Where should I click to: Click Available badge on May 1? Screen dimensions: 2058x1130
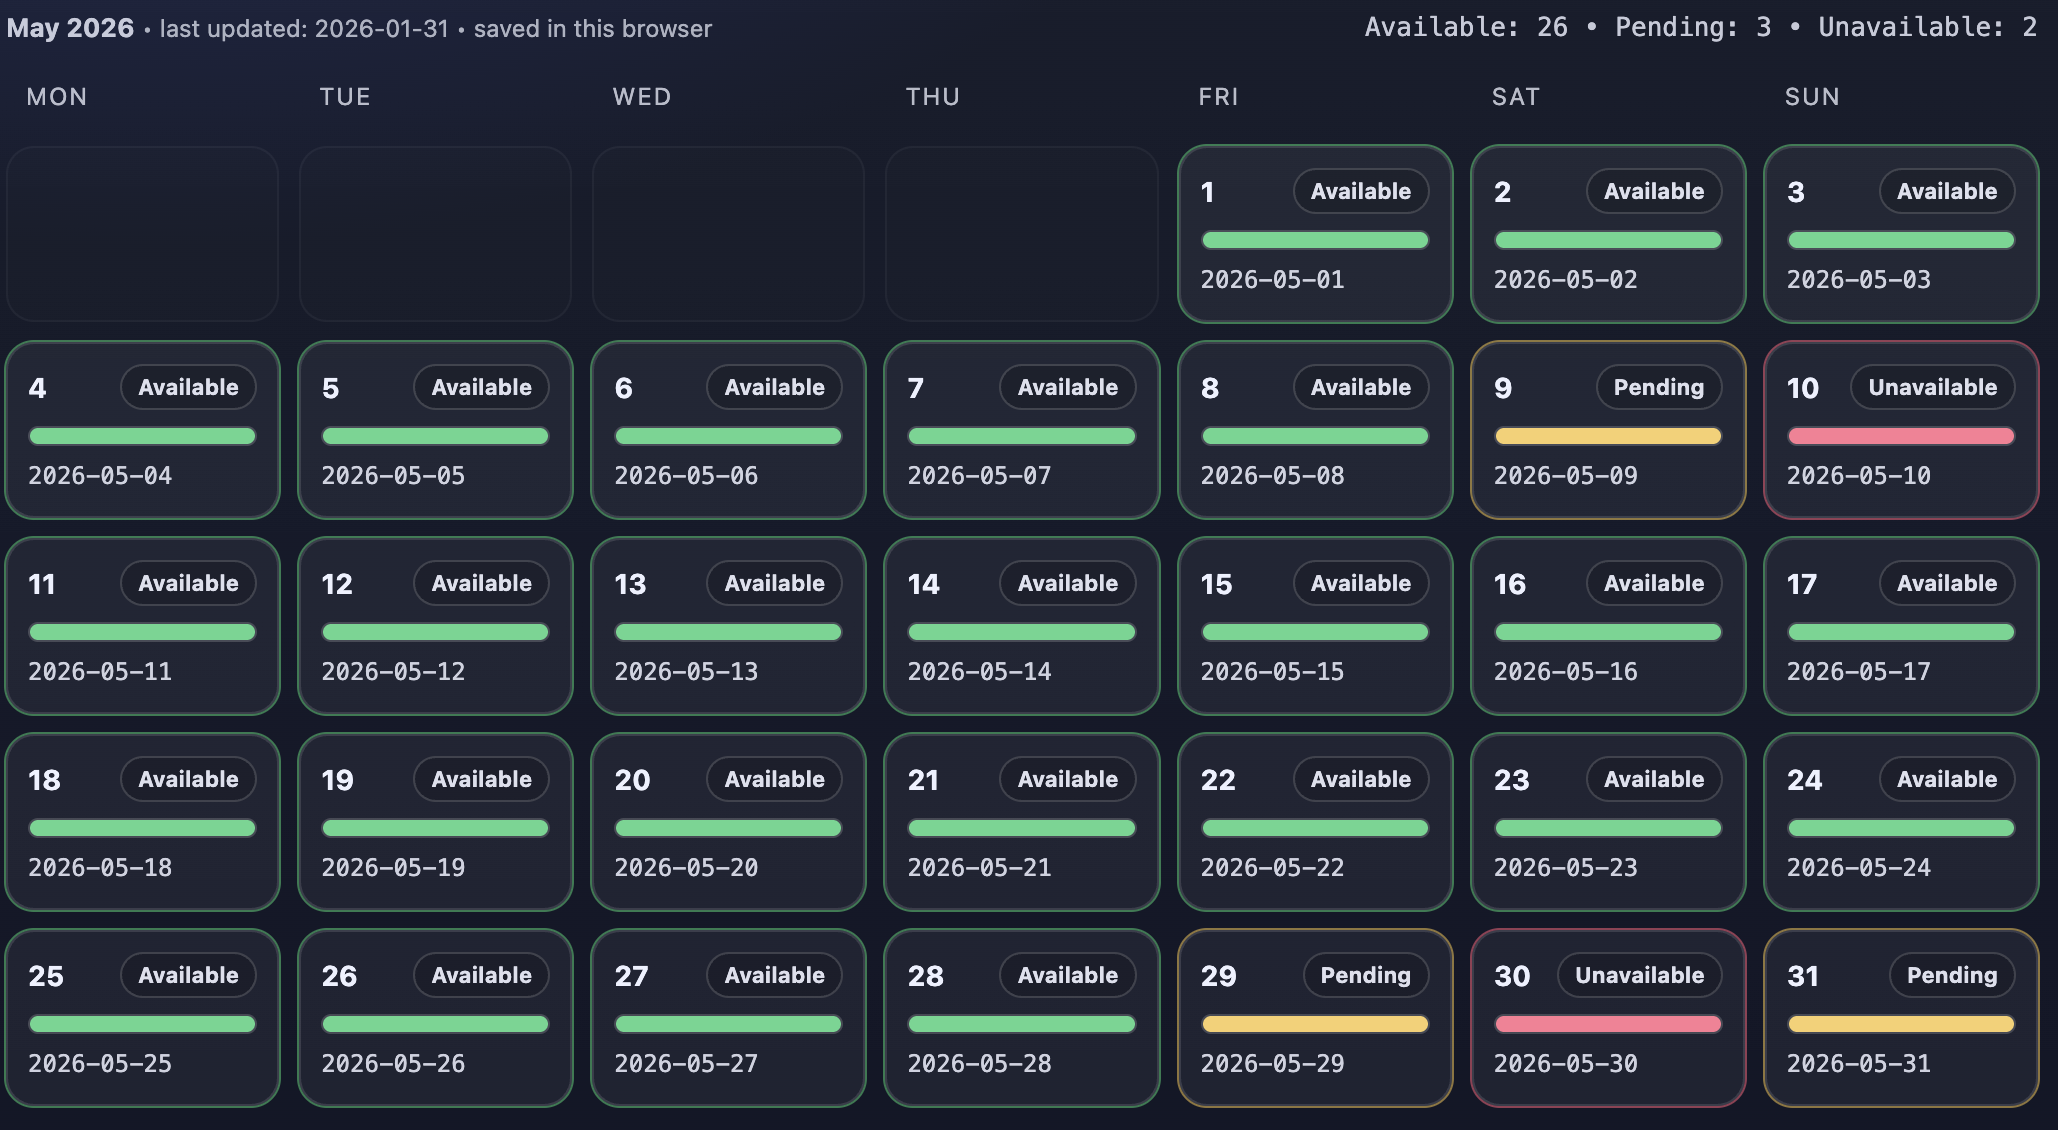[1360, 191]
